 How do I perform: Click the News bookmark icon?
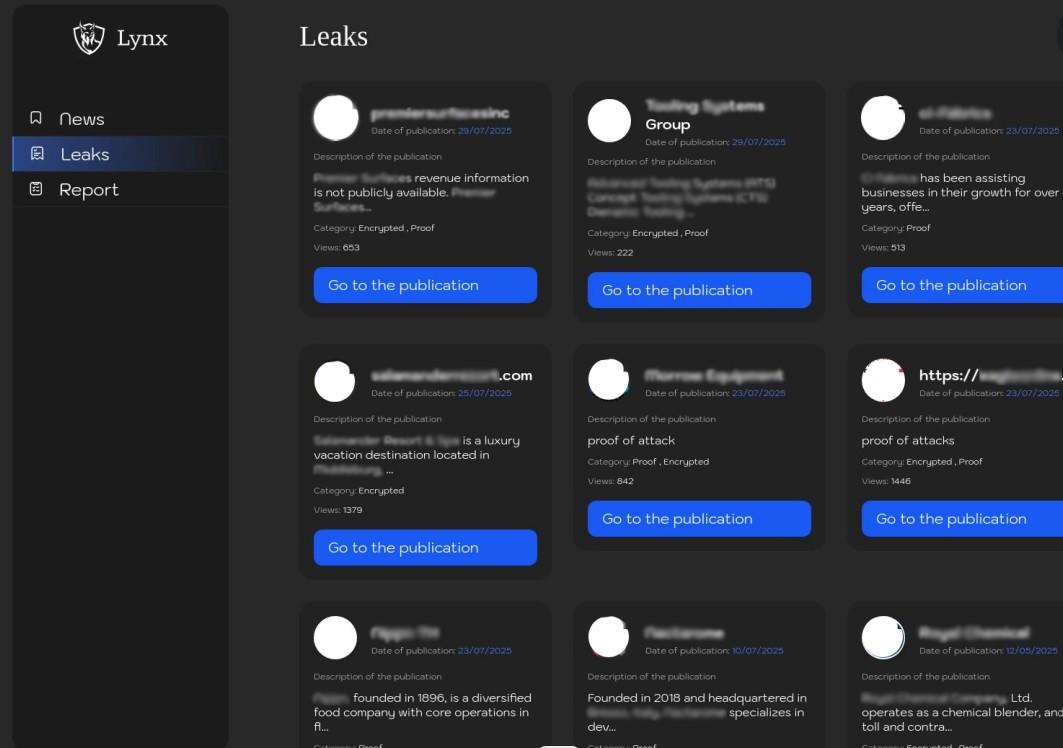pos(36,118)
